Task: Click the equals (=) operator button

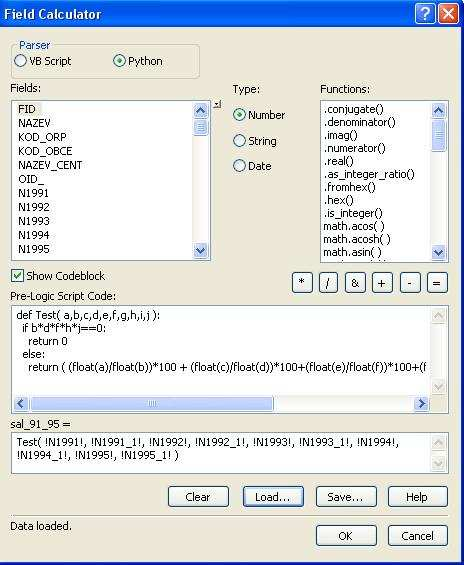Action: pyautogui.click(x=437, y=282)
